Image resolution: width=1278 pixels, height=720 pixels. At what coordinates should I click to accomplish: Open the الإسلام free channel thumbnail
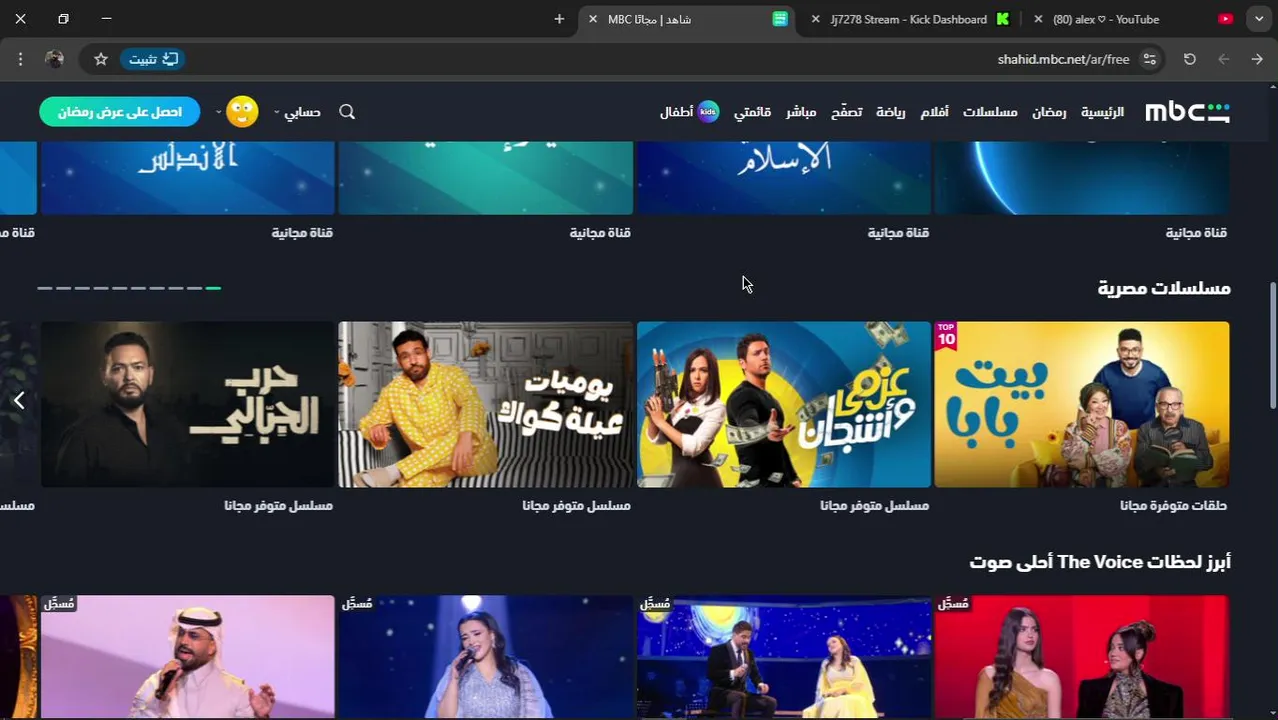[x=784, y=178]
